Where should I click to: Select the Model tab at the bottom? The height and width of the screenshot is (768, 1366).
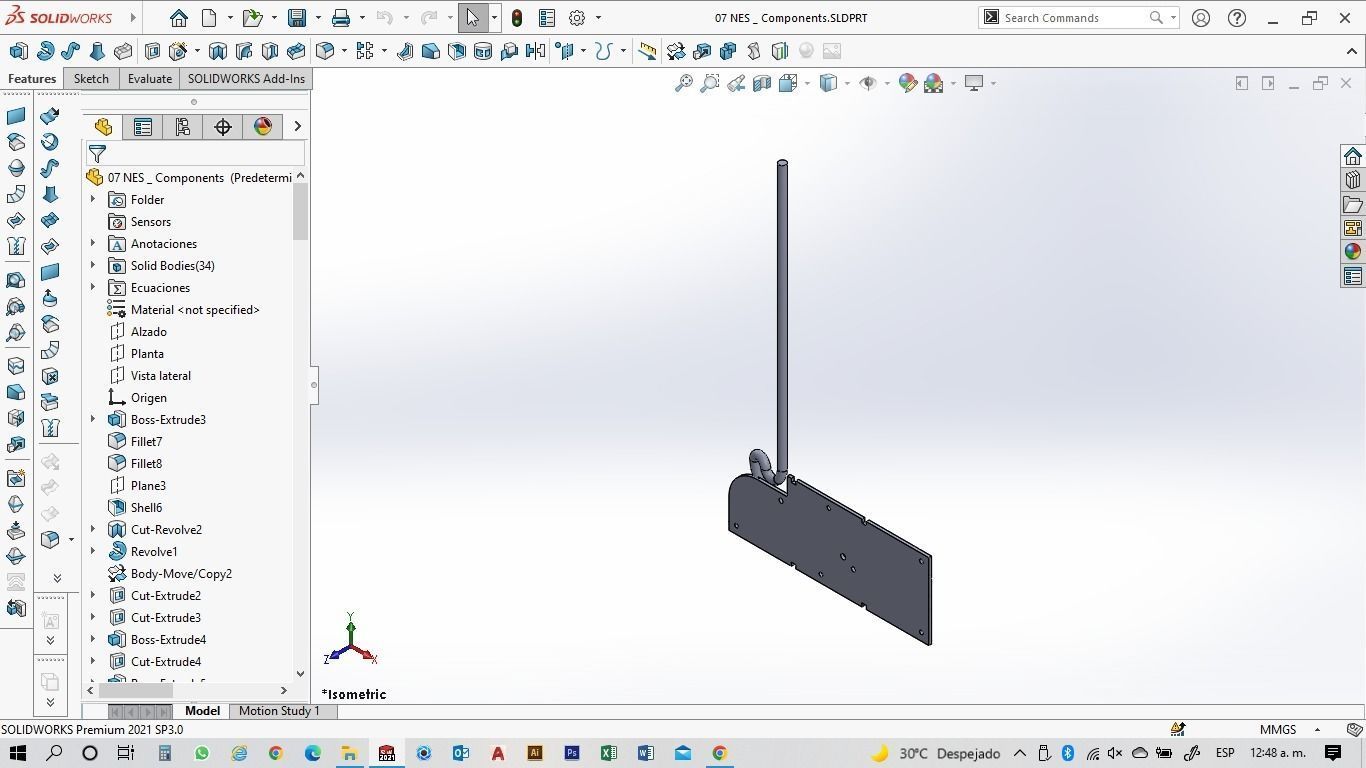pyautogui.click(x=202, y=711)
